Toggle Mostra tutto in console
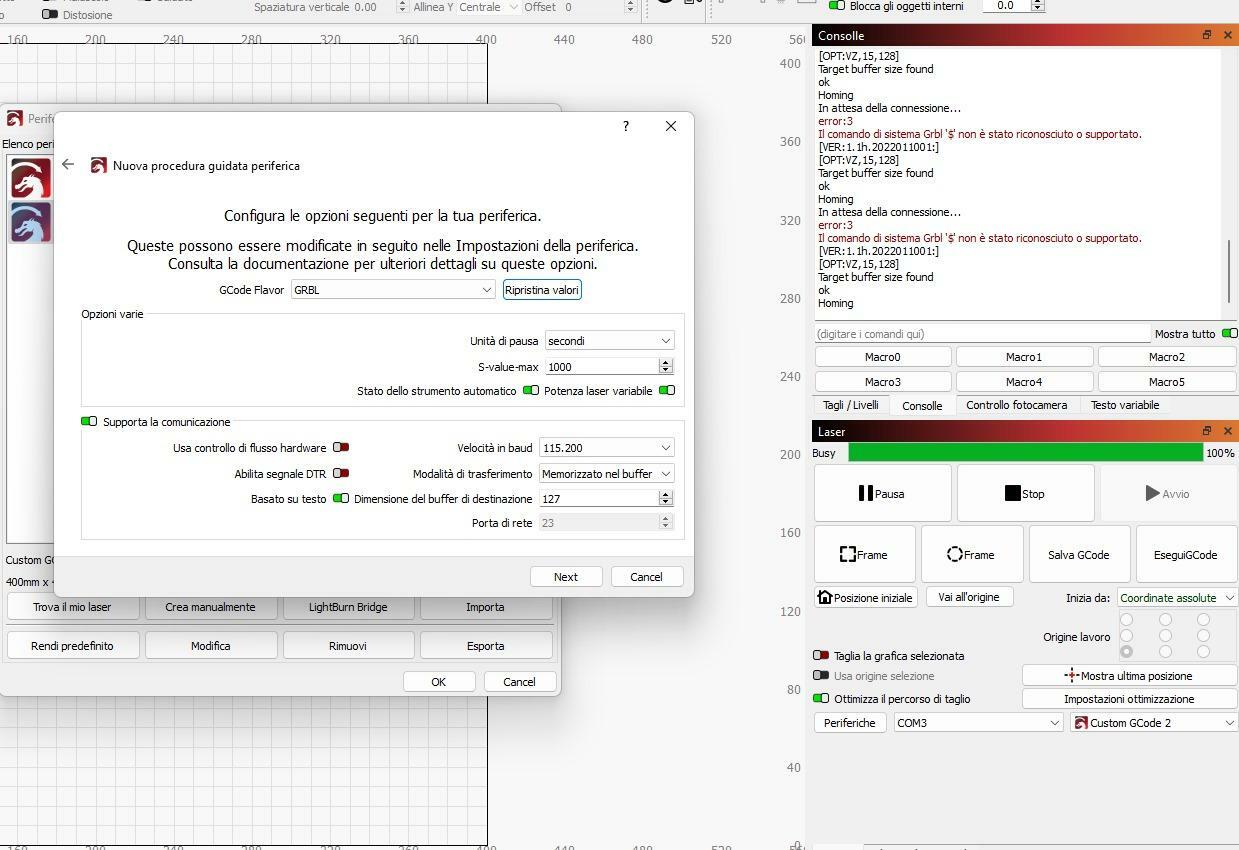Viewport: 1239px width, 850px height. tap(1230, 334)
